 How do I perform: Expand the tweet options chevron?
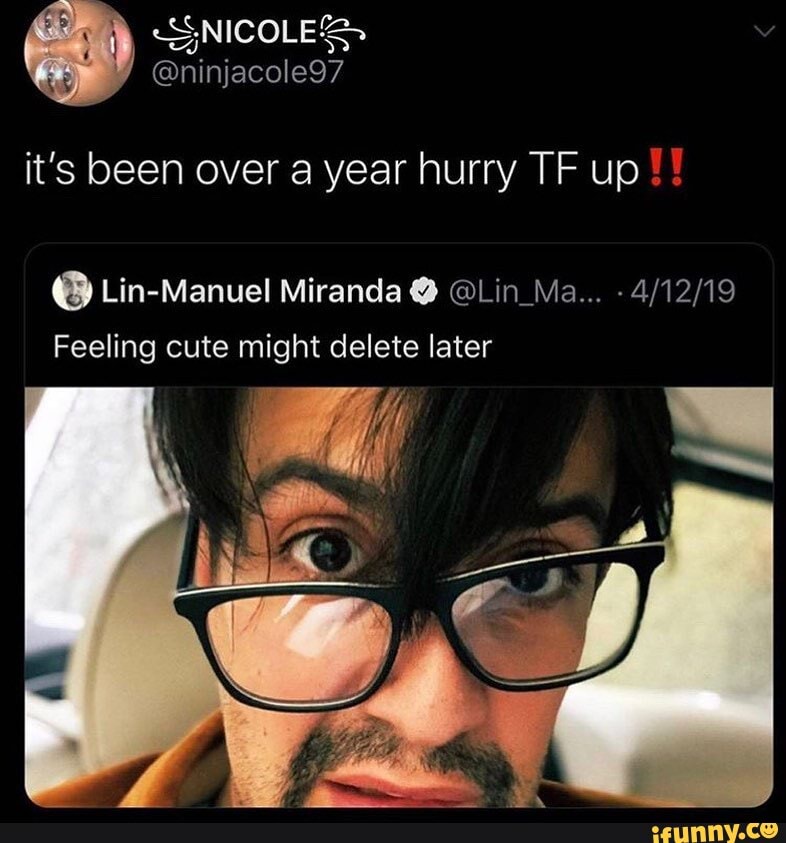click(764, 32)
